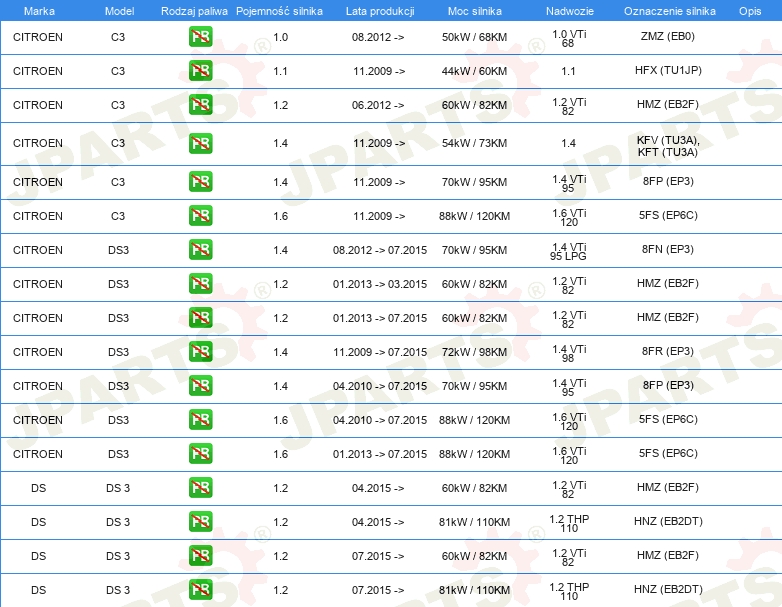Viewport: 782px width, 607px height.
Task: Click the fuel icon in DS3 1.2 row dated 01.2013 -> 07.2015
Action: [x=200, y=318]
